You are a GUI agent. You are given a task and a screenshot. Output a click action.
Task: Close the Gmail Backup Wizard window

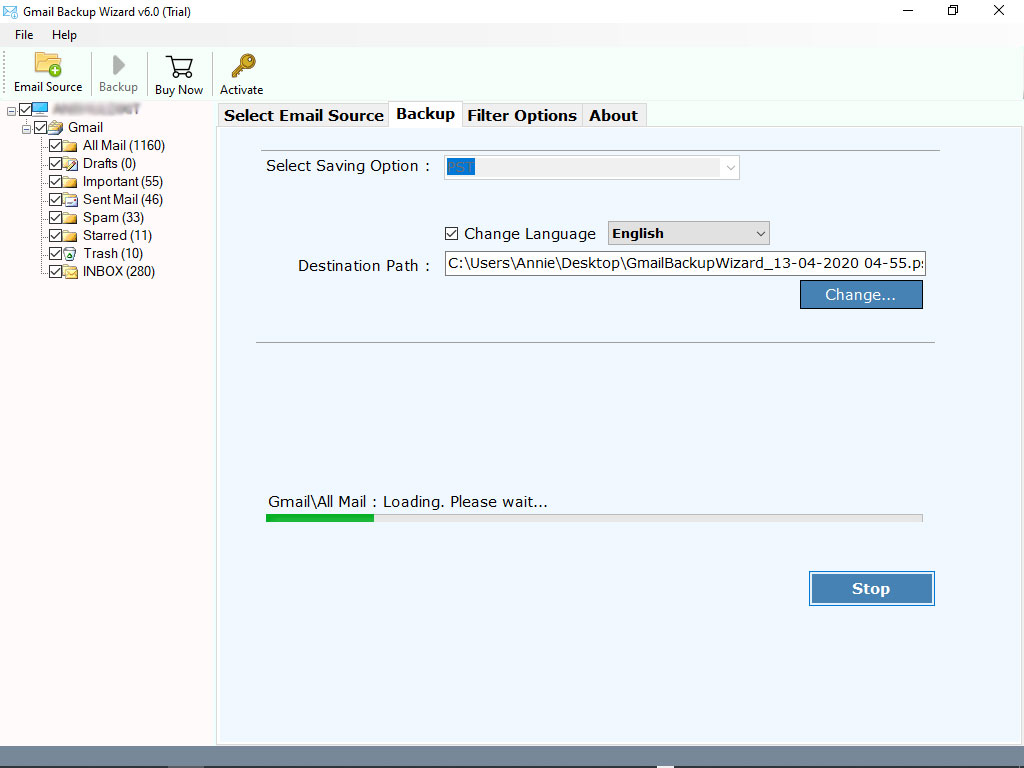coord(999,10)
